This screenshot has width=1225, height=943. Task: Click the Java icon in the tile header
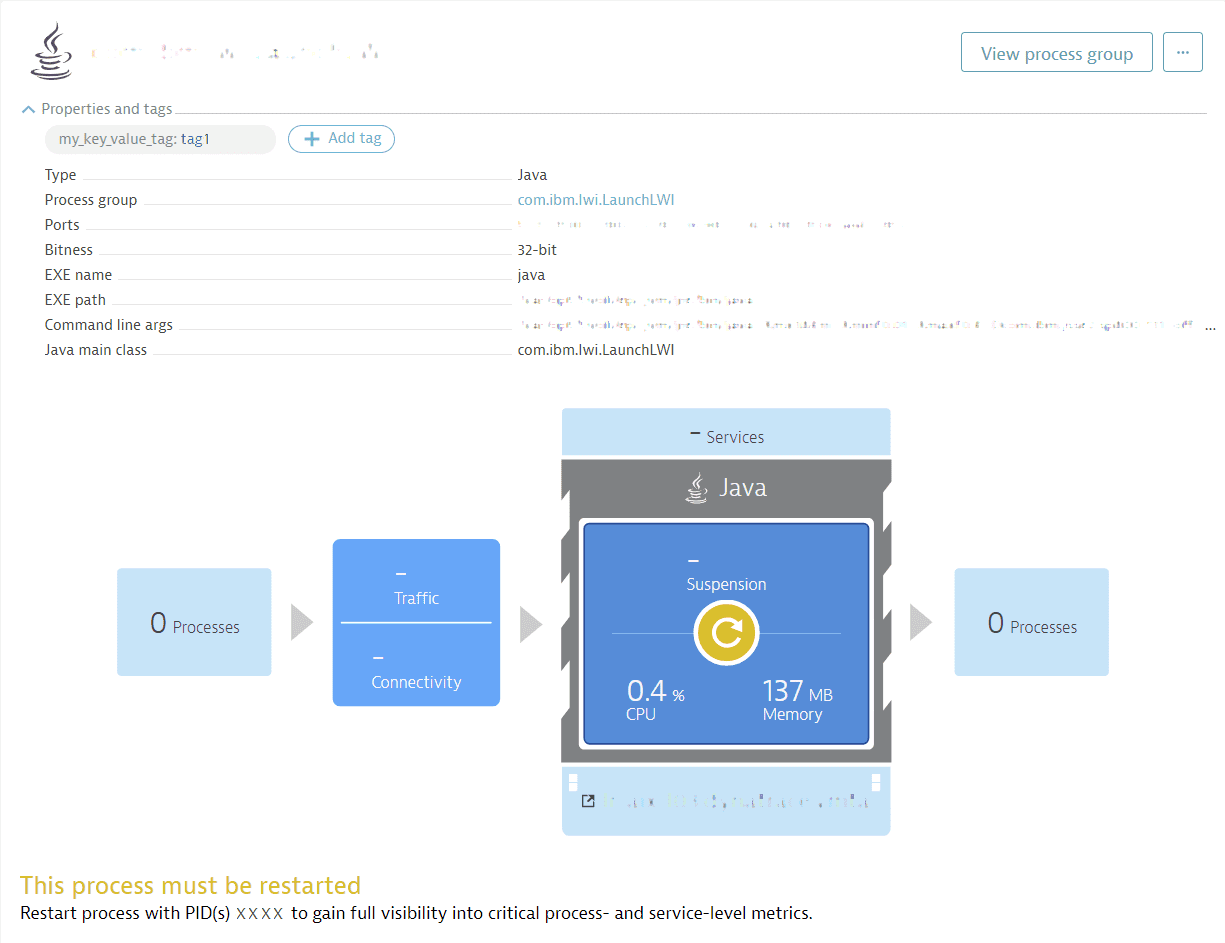coord(696,488)
